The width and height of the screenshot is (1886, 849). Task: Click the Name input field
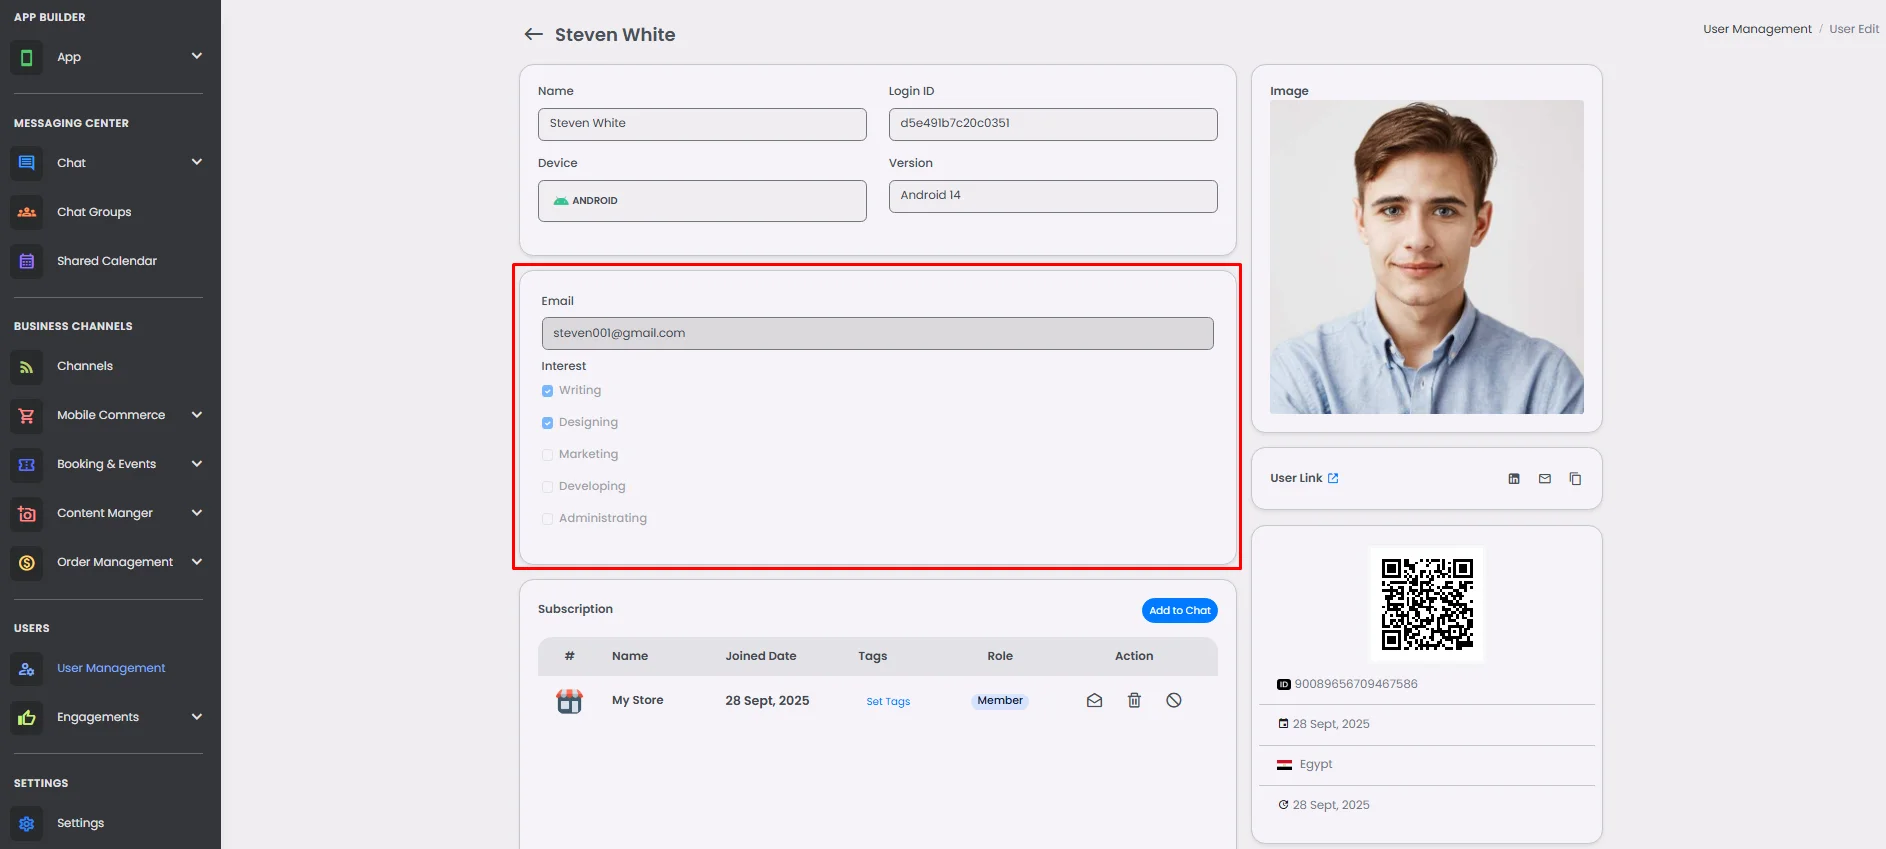pyautogui.click(x=702, y=124)
